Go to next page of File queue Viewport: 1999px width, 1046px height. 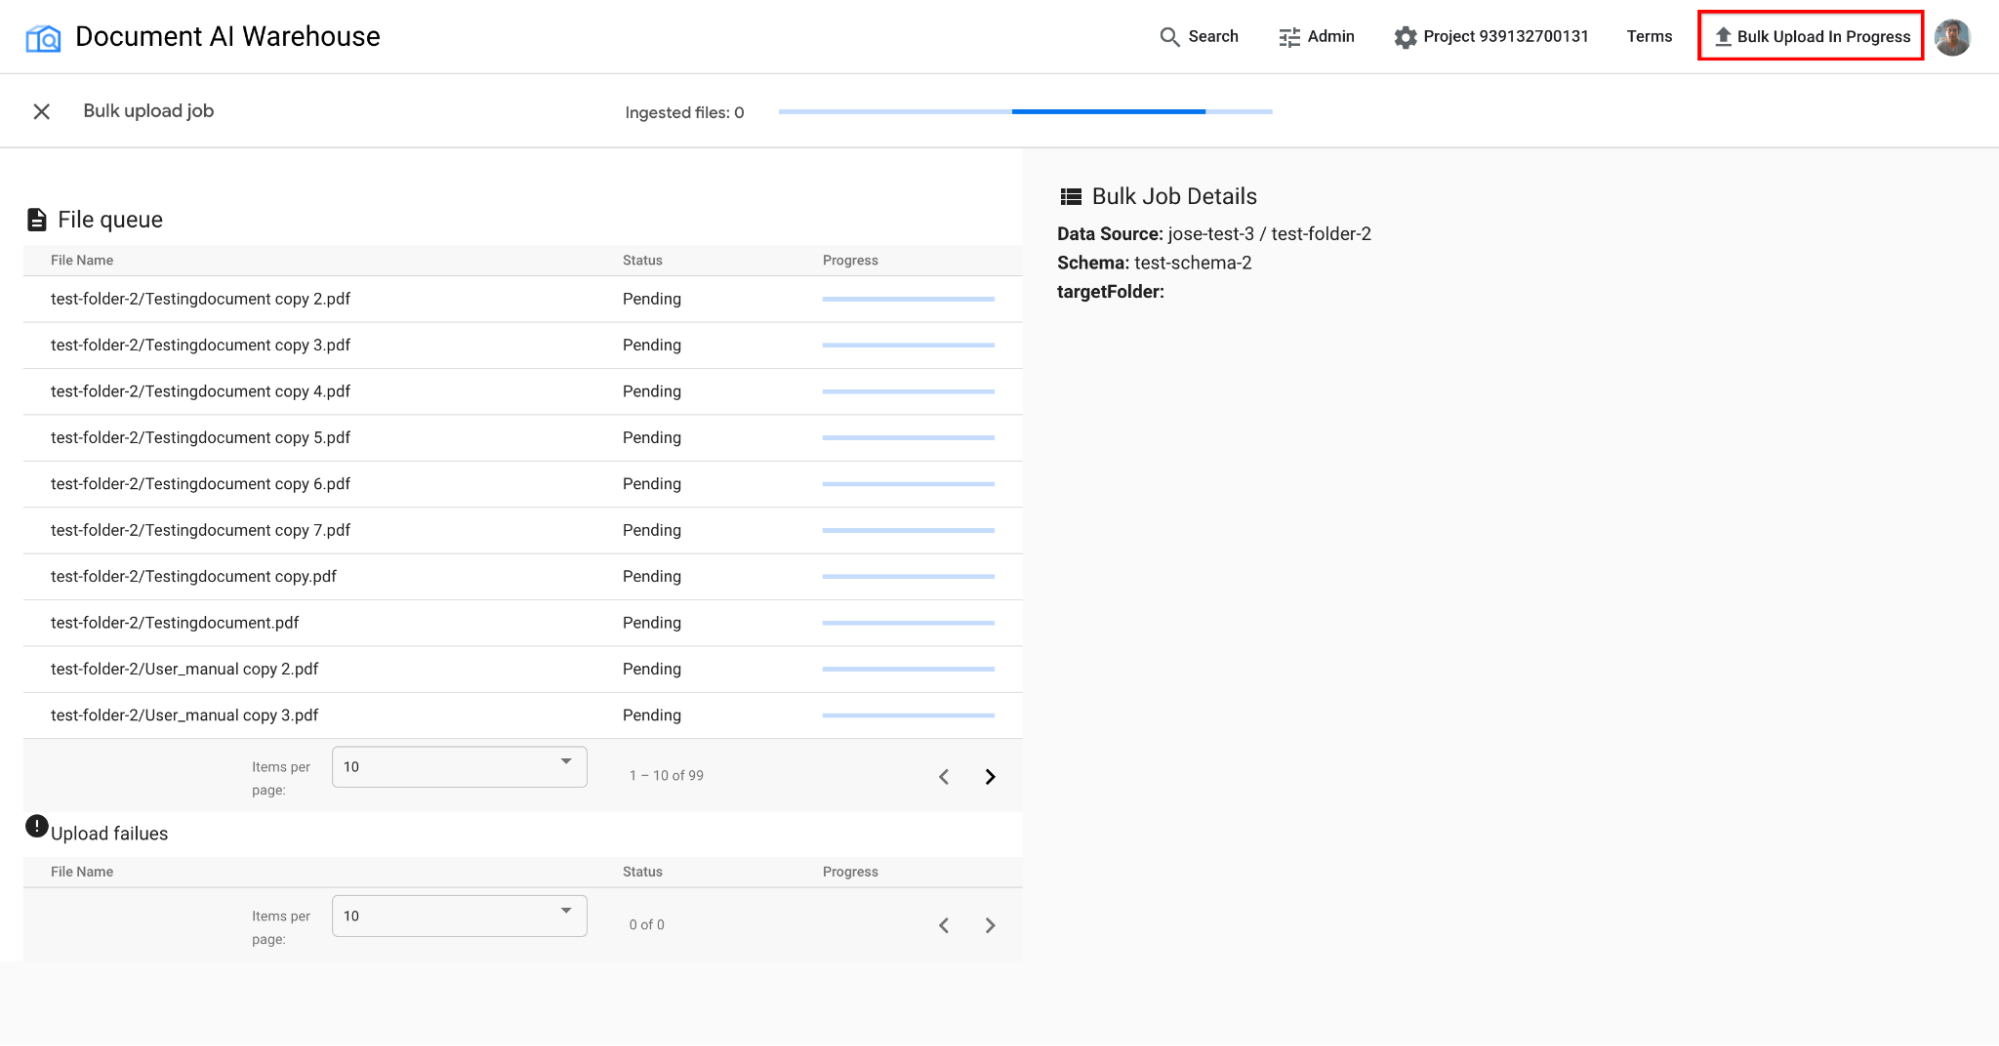pos(990,776)
